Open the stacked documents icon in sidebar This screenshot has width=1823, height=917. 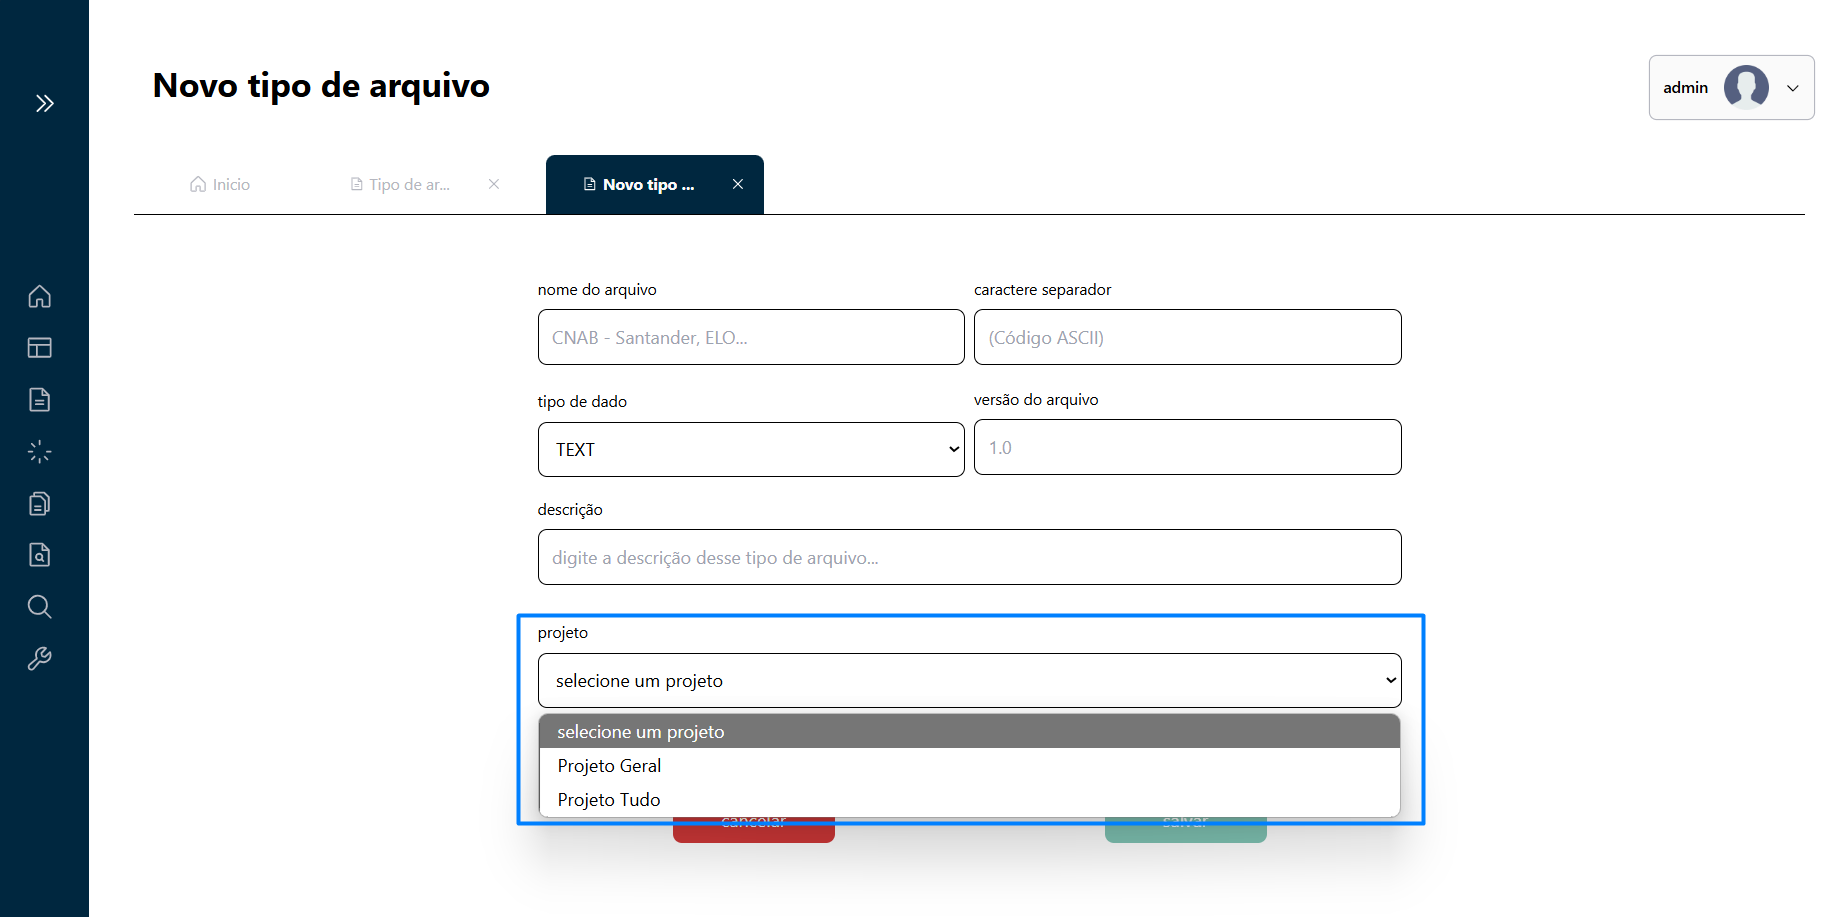click(40, 503)
